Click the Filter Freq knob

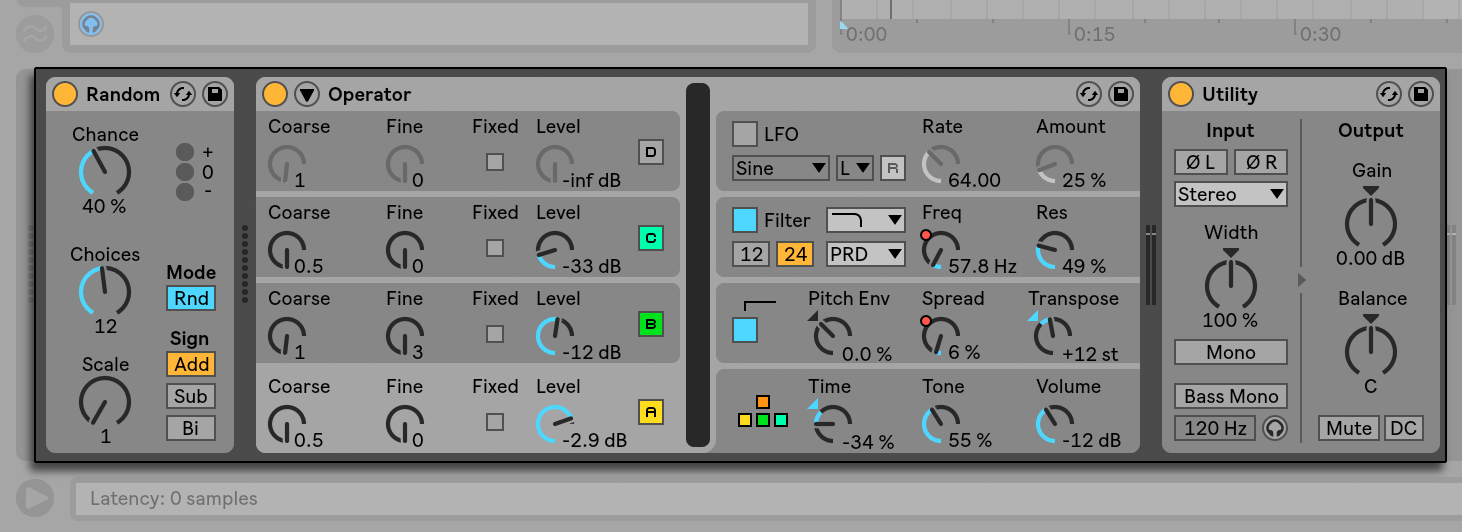click(941, 249)
